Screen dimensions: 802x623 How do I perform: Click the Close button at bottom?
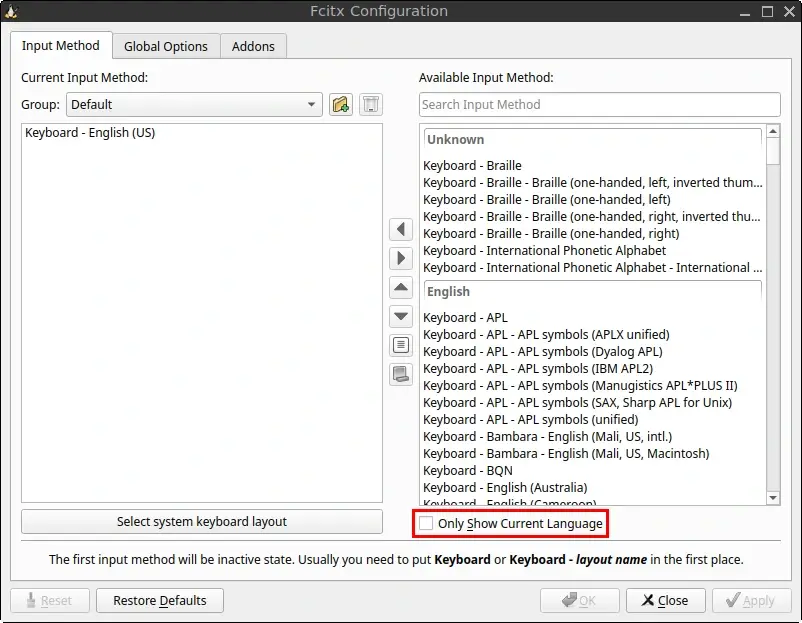(665, 600)
